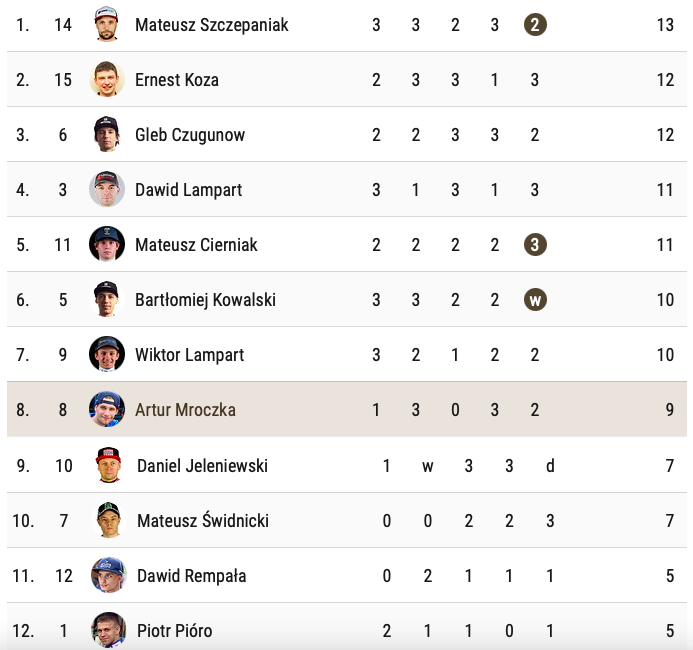Click the circled 2 badge for Szczepaniak
The width and height of the screenshot is (693, 650).
tap(535, 25)
